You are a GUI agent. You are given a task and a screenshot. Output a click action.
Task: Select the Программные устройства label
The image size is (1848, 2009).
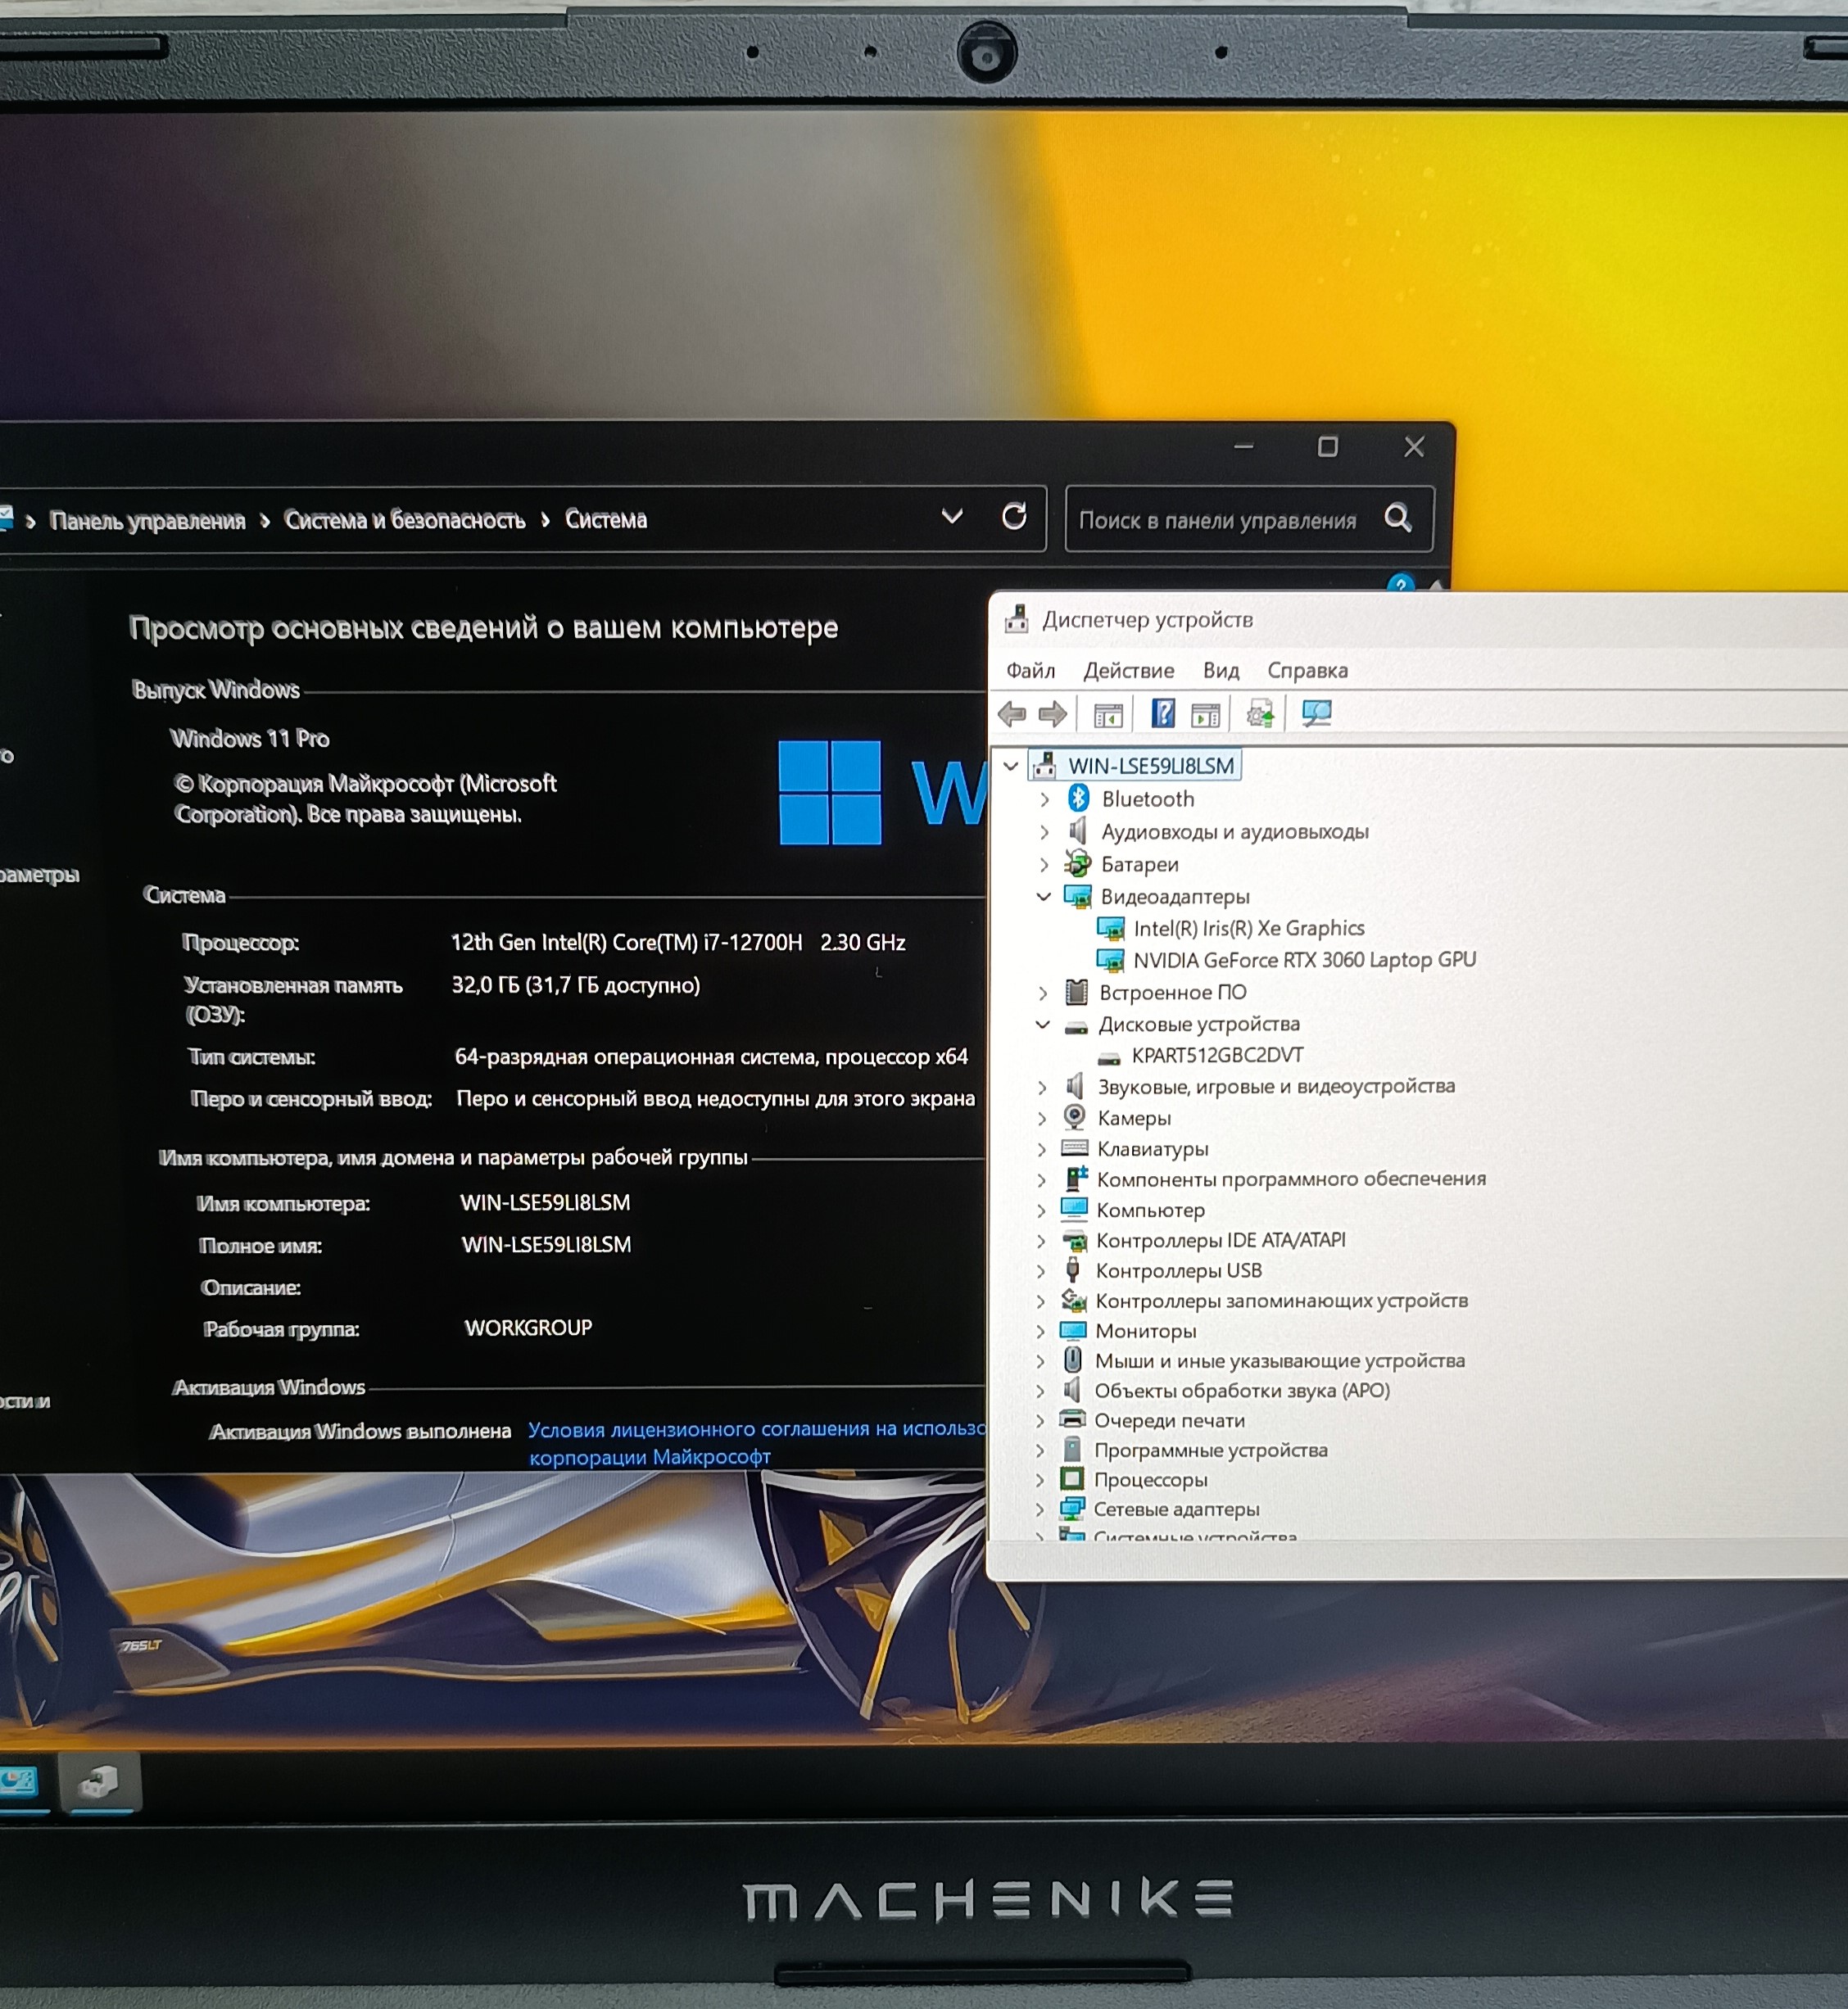coord(1211,1450)
